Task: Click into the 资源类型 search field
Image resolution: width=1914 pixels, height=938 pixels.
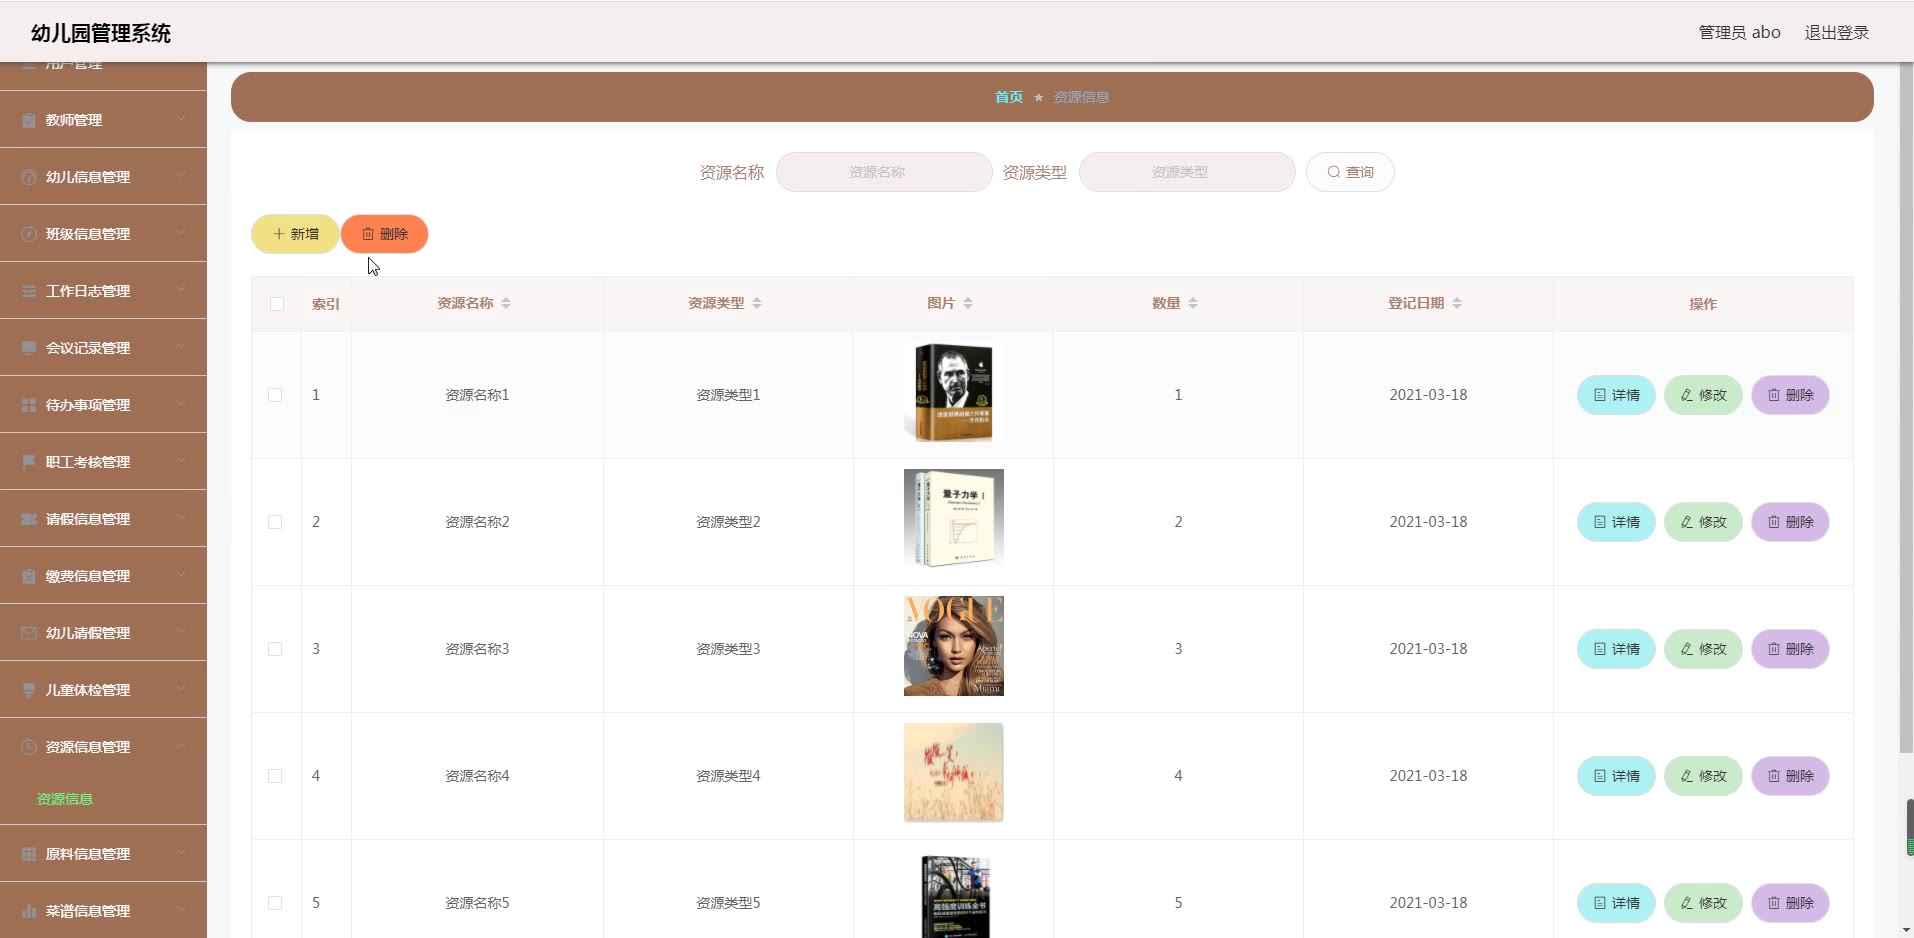Action: 1187,172
